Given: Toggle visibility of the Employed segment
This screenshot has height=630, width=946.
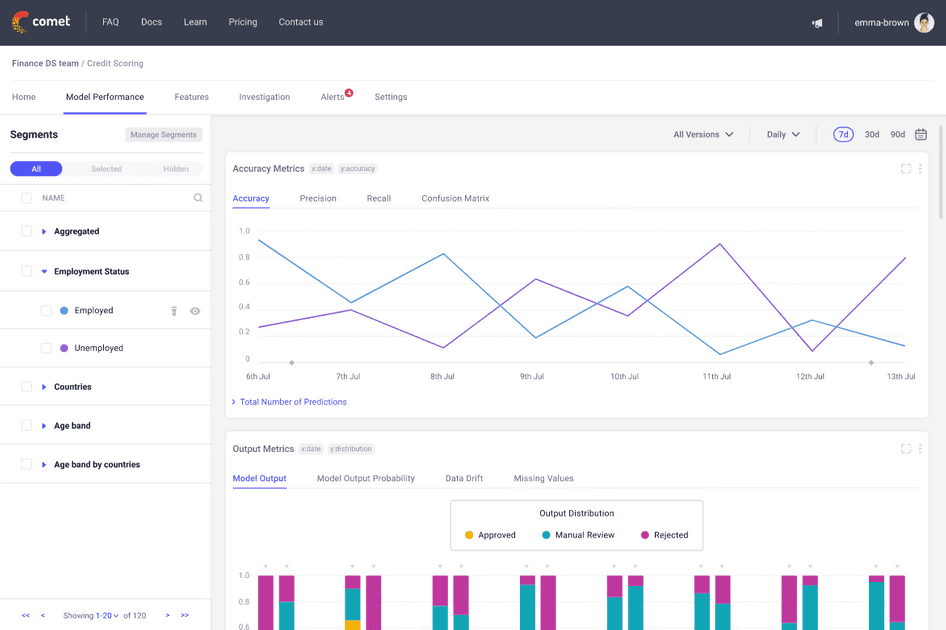Looking at the screenshot, I should coord(195,311).
